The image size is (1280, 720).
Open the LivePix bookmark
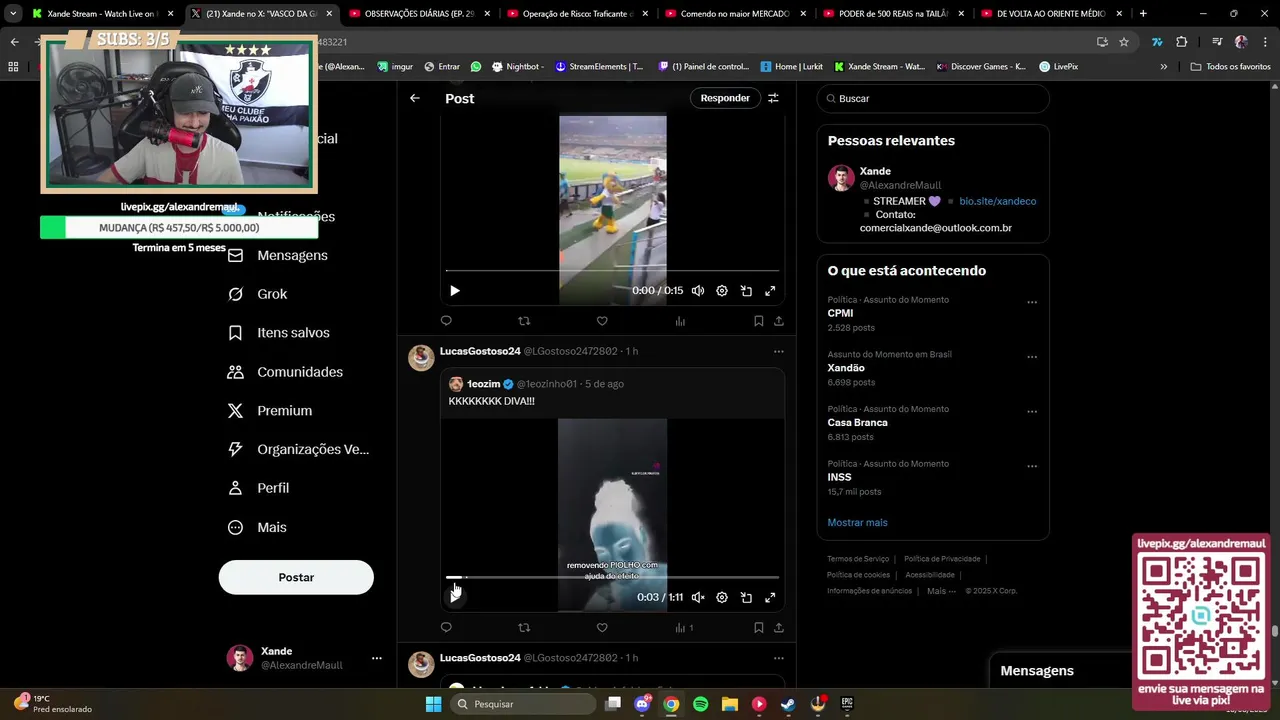(x=1058, y=67)
